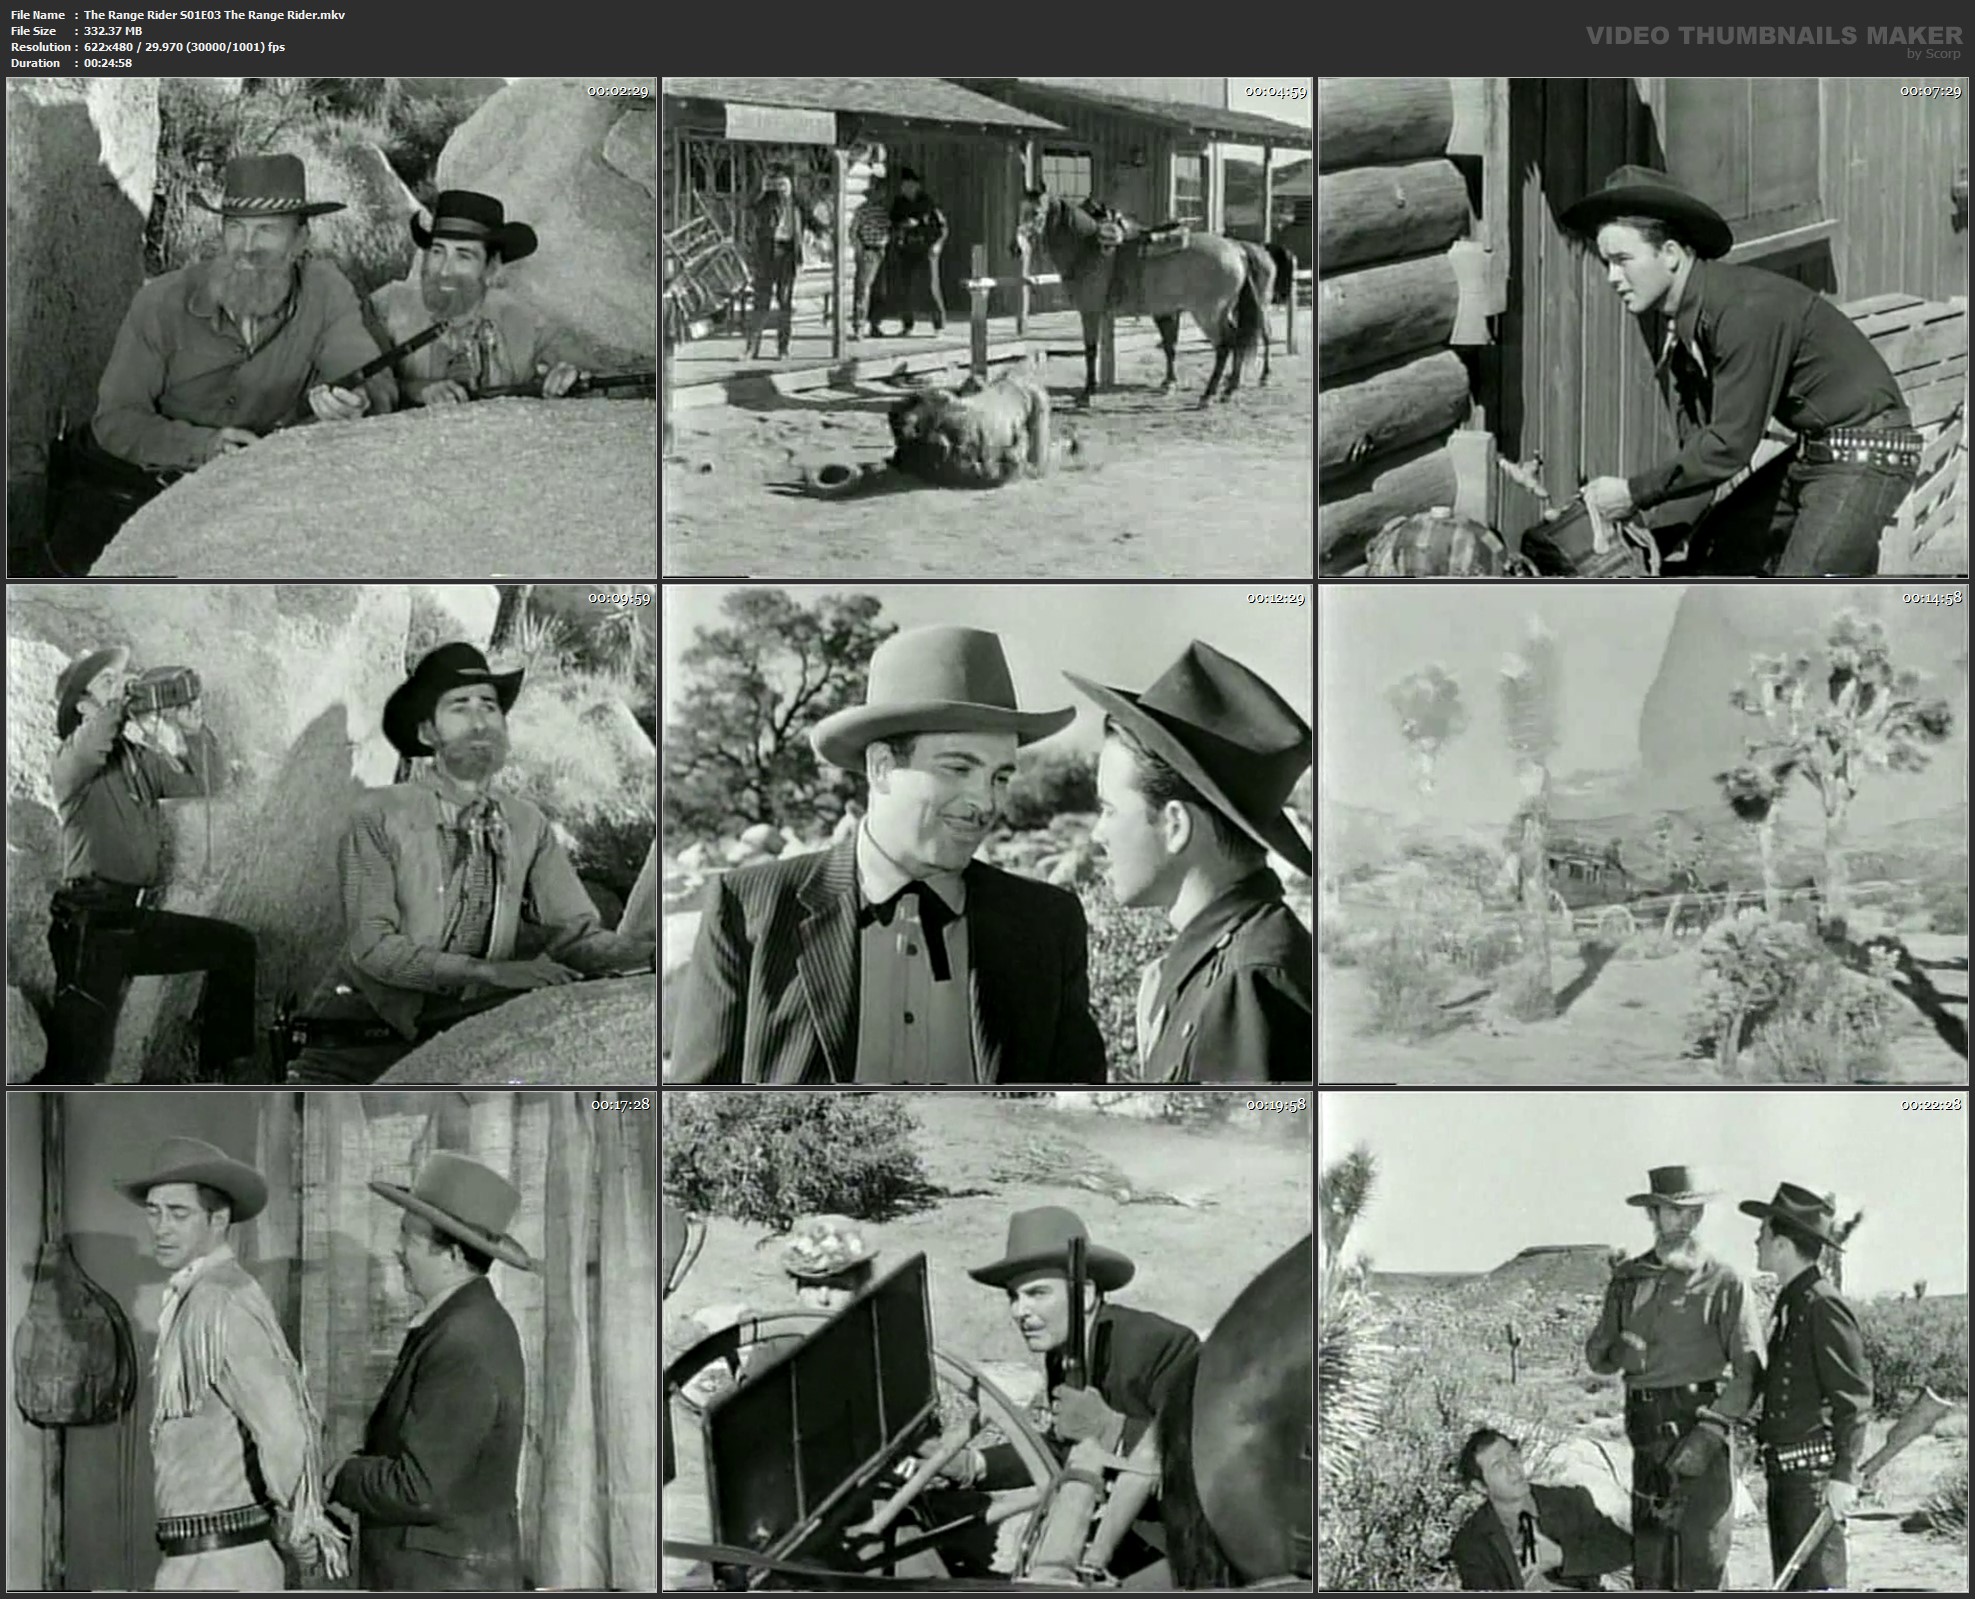Open the thumbnail at timestamp 00:07:29
This screenshot has height=1599, width=1975.
click(x=1650, y=330)
